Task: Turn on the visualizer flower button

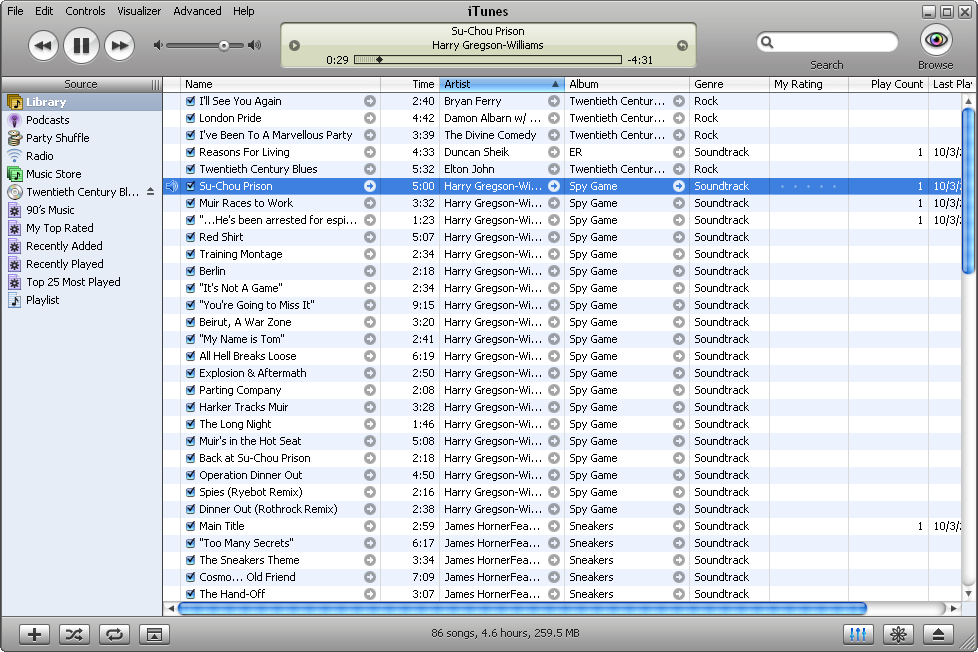Action: pyautogui.click(x=898, y=635)
